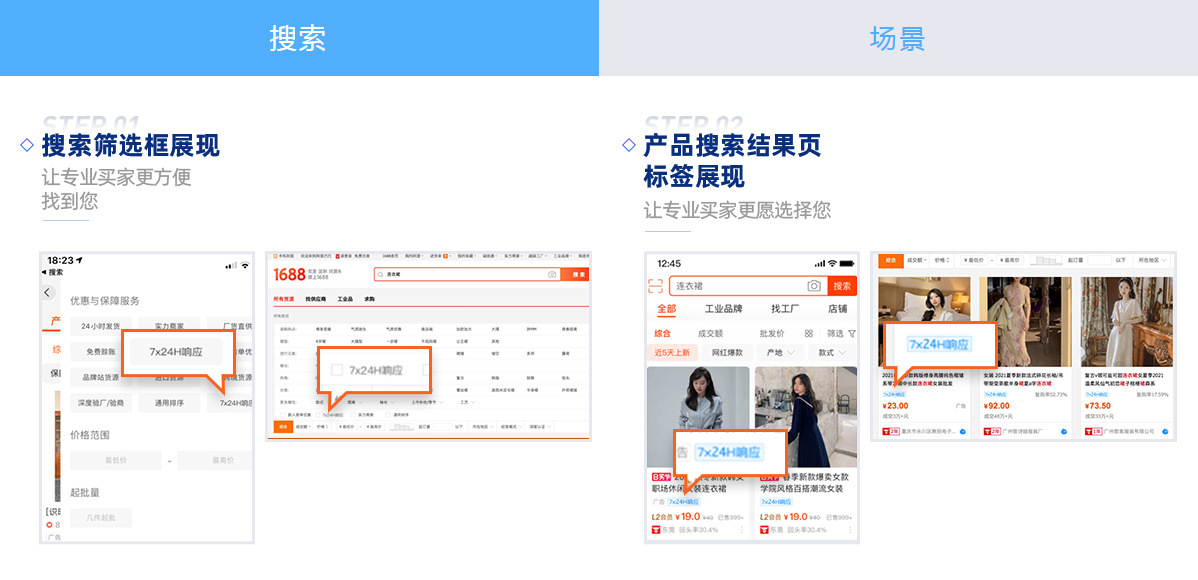Click camera icon in the 1688 desktop search box

click(x=552, y=274)
